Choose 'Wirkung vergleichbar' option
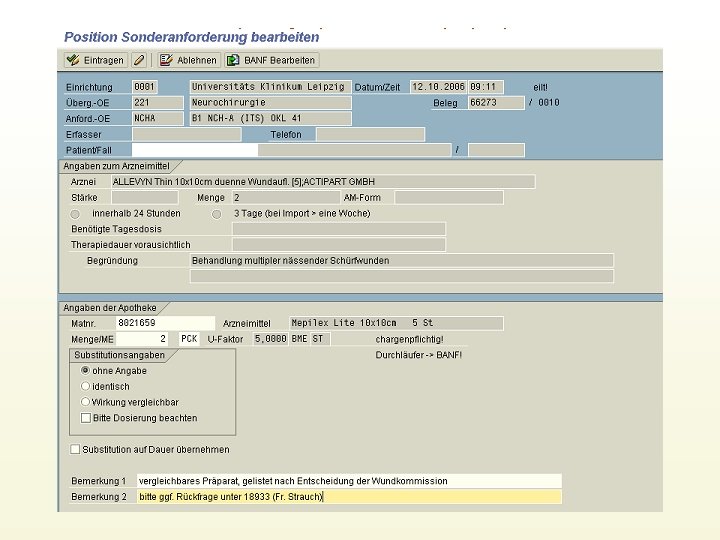Image resolution: width=720 pixels, height=540 pixels. coord(85,402)
